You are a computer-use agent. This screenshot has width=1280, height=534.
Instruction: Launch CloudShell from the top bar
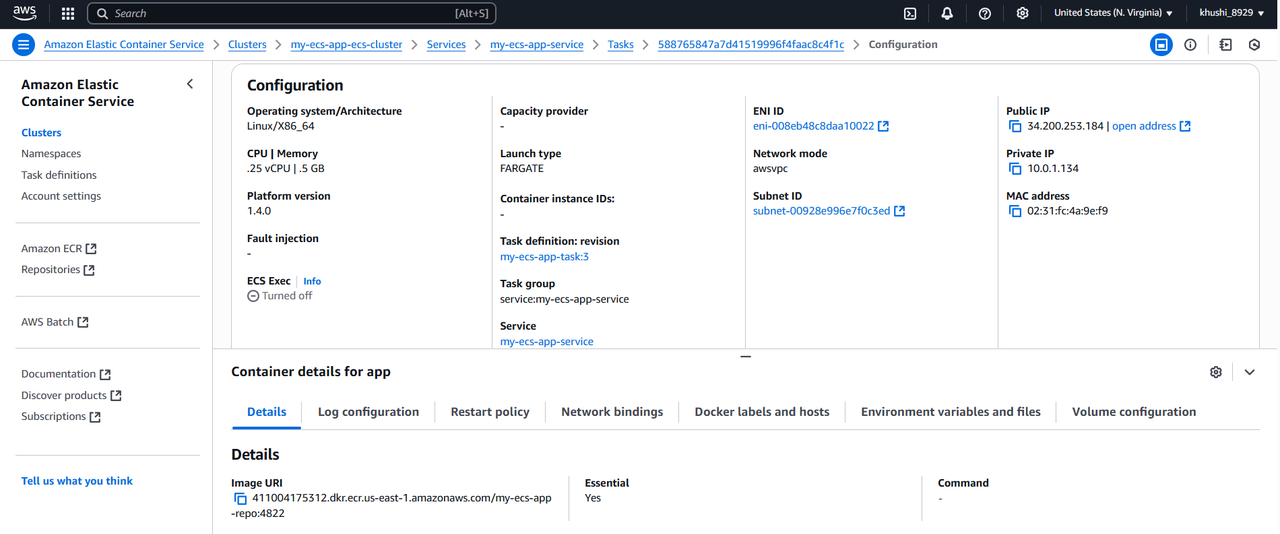coord(910,14)
